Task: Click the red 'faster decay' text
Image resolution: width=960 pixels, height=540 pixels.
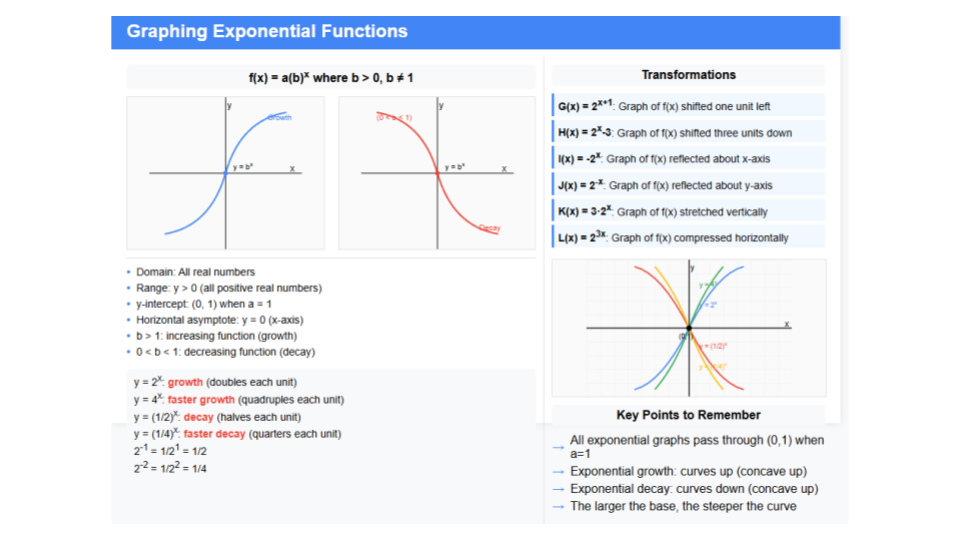Action: [x=214, y=434]
